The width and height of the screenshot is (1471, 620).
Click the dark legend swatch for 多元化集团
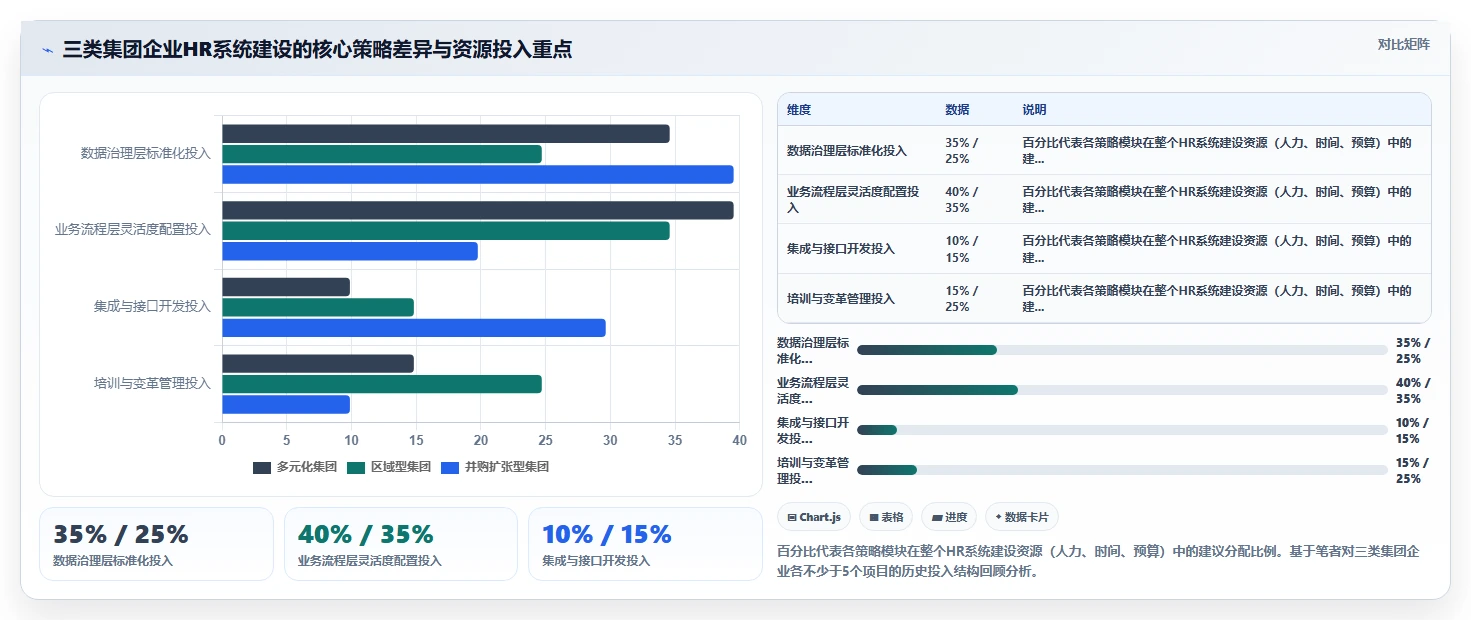[x=262, y=467]
